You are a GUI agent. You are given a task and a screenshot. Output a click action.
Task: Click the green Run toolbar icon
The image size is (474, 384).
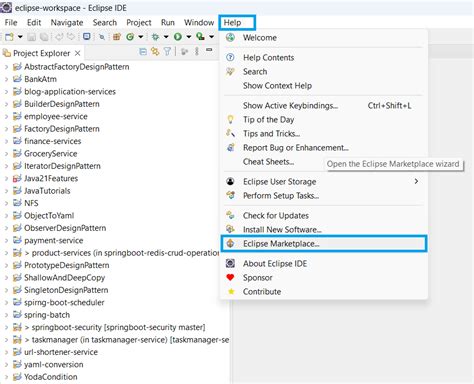click(178, 37)
